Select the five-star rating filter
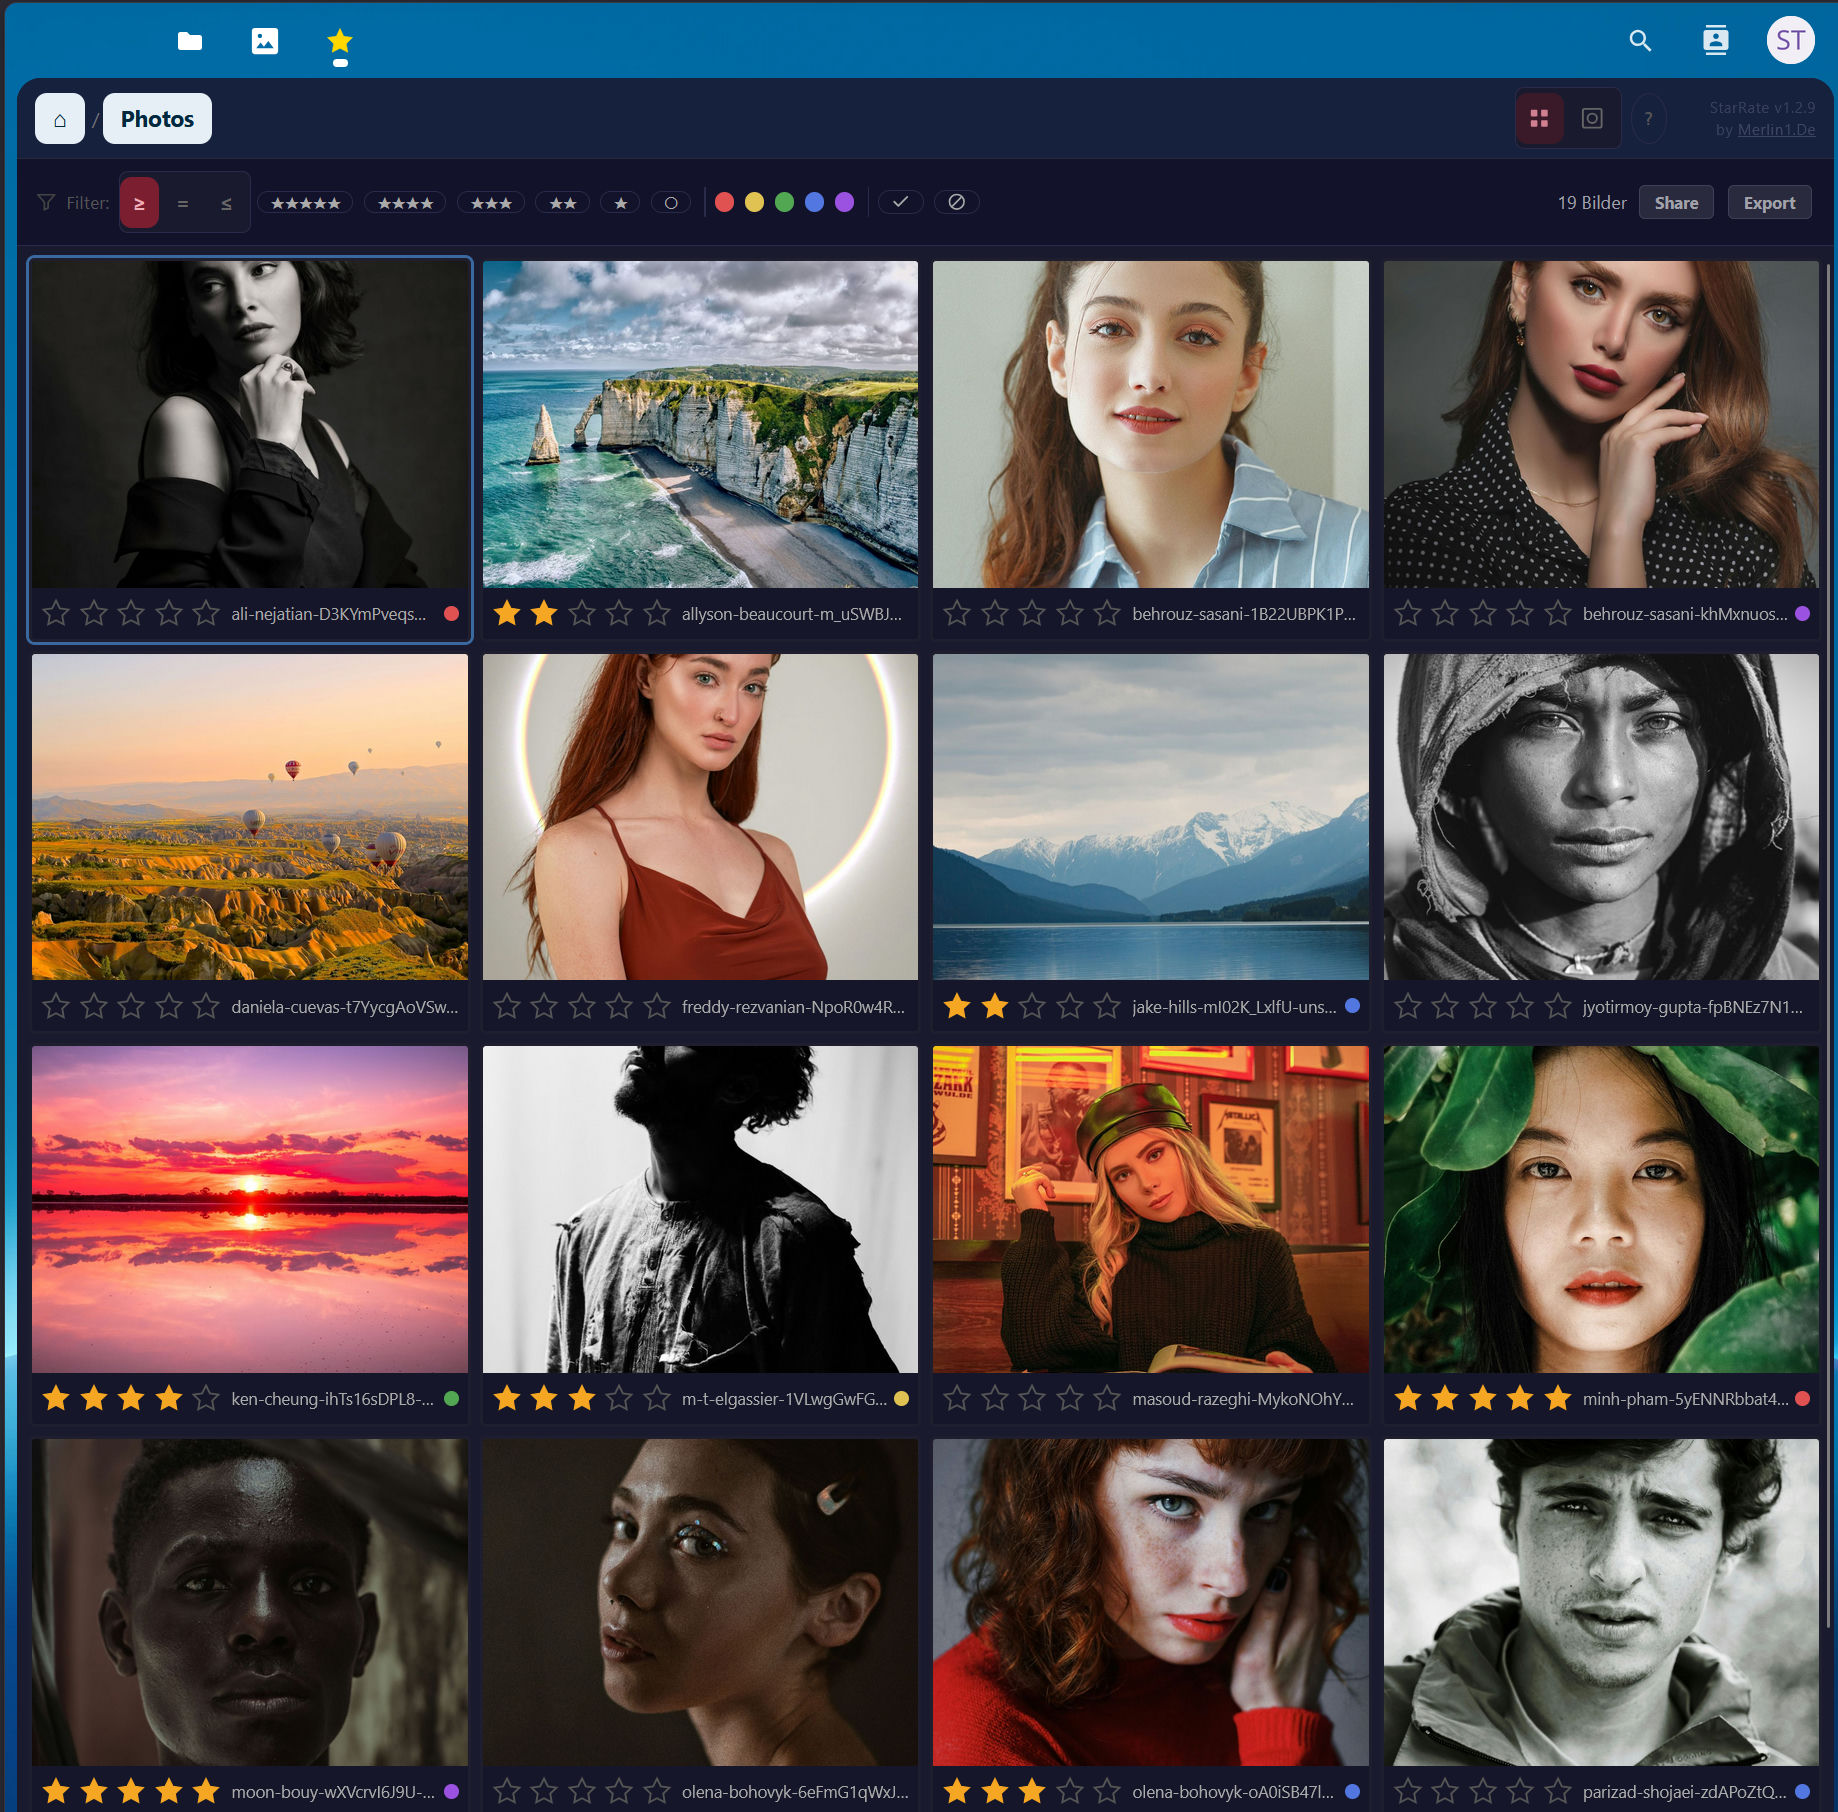The image size is (1838, 1812). click(x=304, y=201)
